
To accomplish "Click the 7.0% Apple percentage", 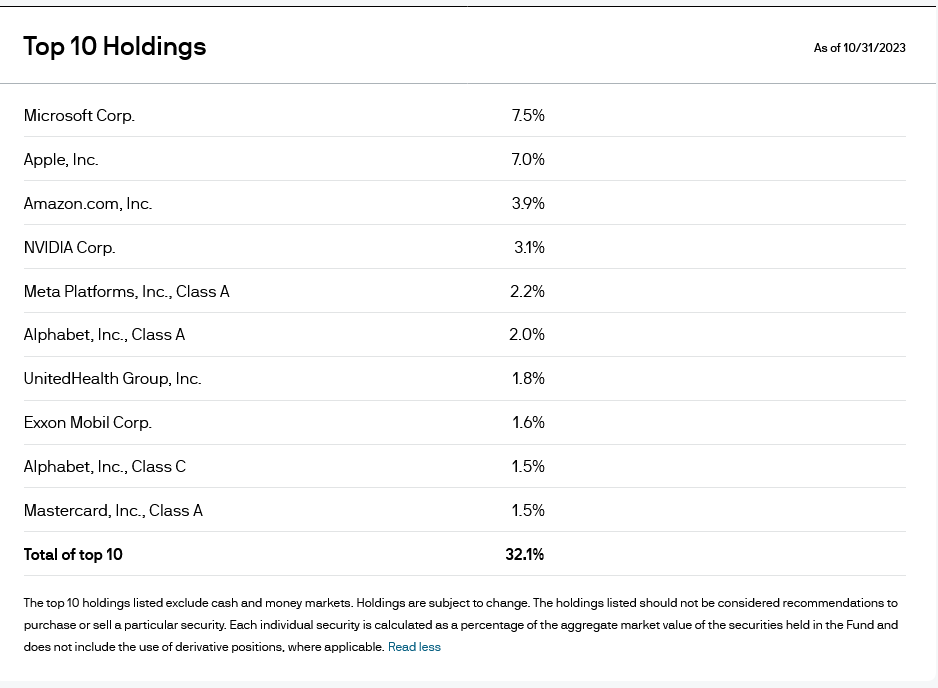I will (528, 160).
